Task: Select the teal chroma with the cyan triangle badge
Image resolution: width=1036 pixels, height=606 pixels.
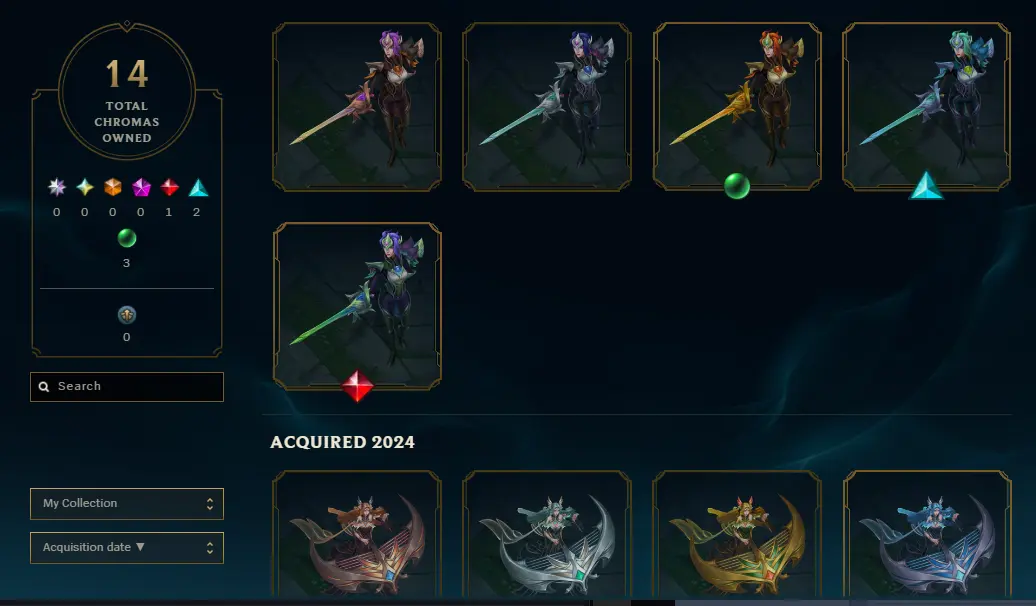Action: (926, 107)
